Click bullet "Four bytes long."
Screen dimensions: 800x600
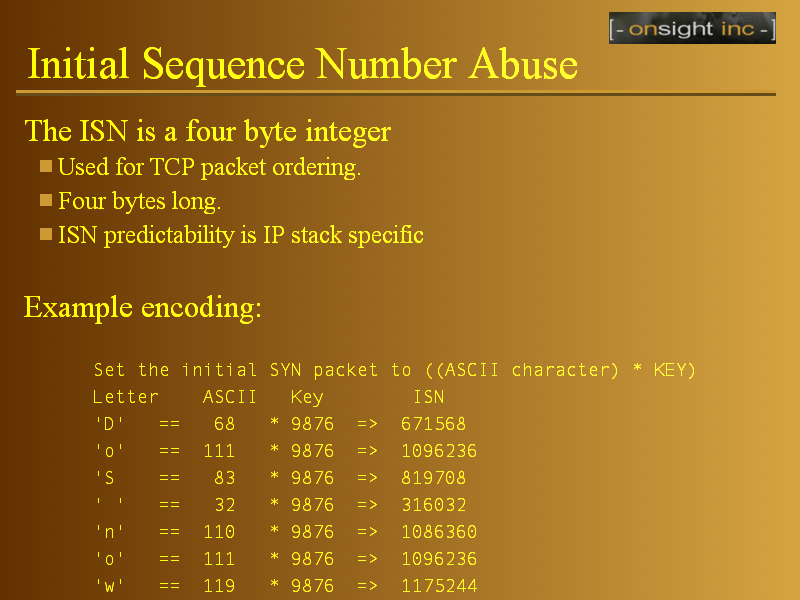coord(139,201)
